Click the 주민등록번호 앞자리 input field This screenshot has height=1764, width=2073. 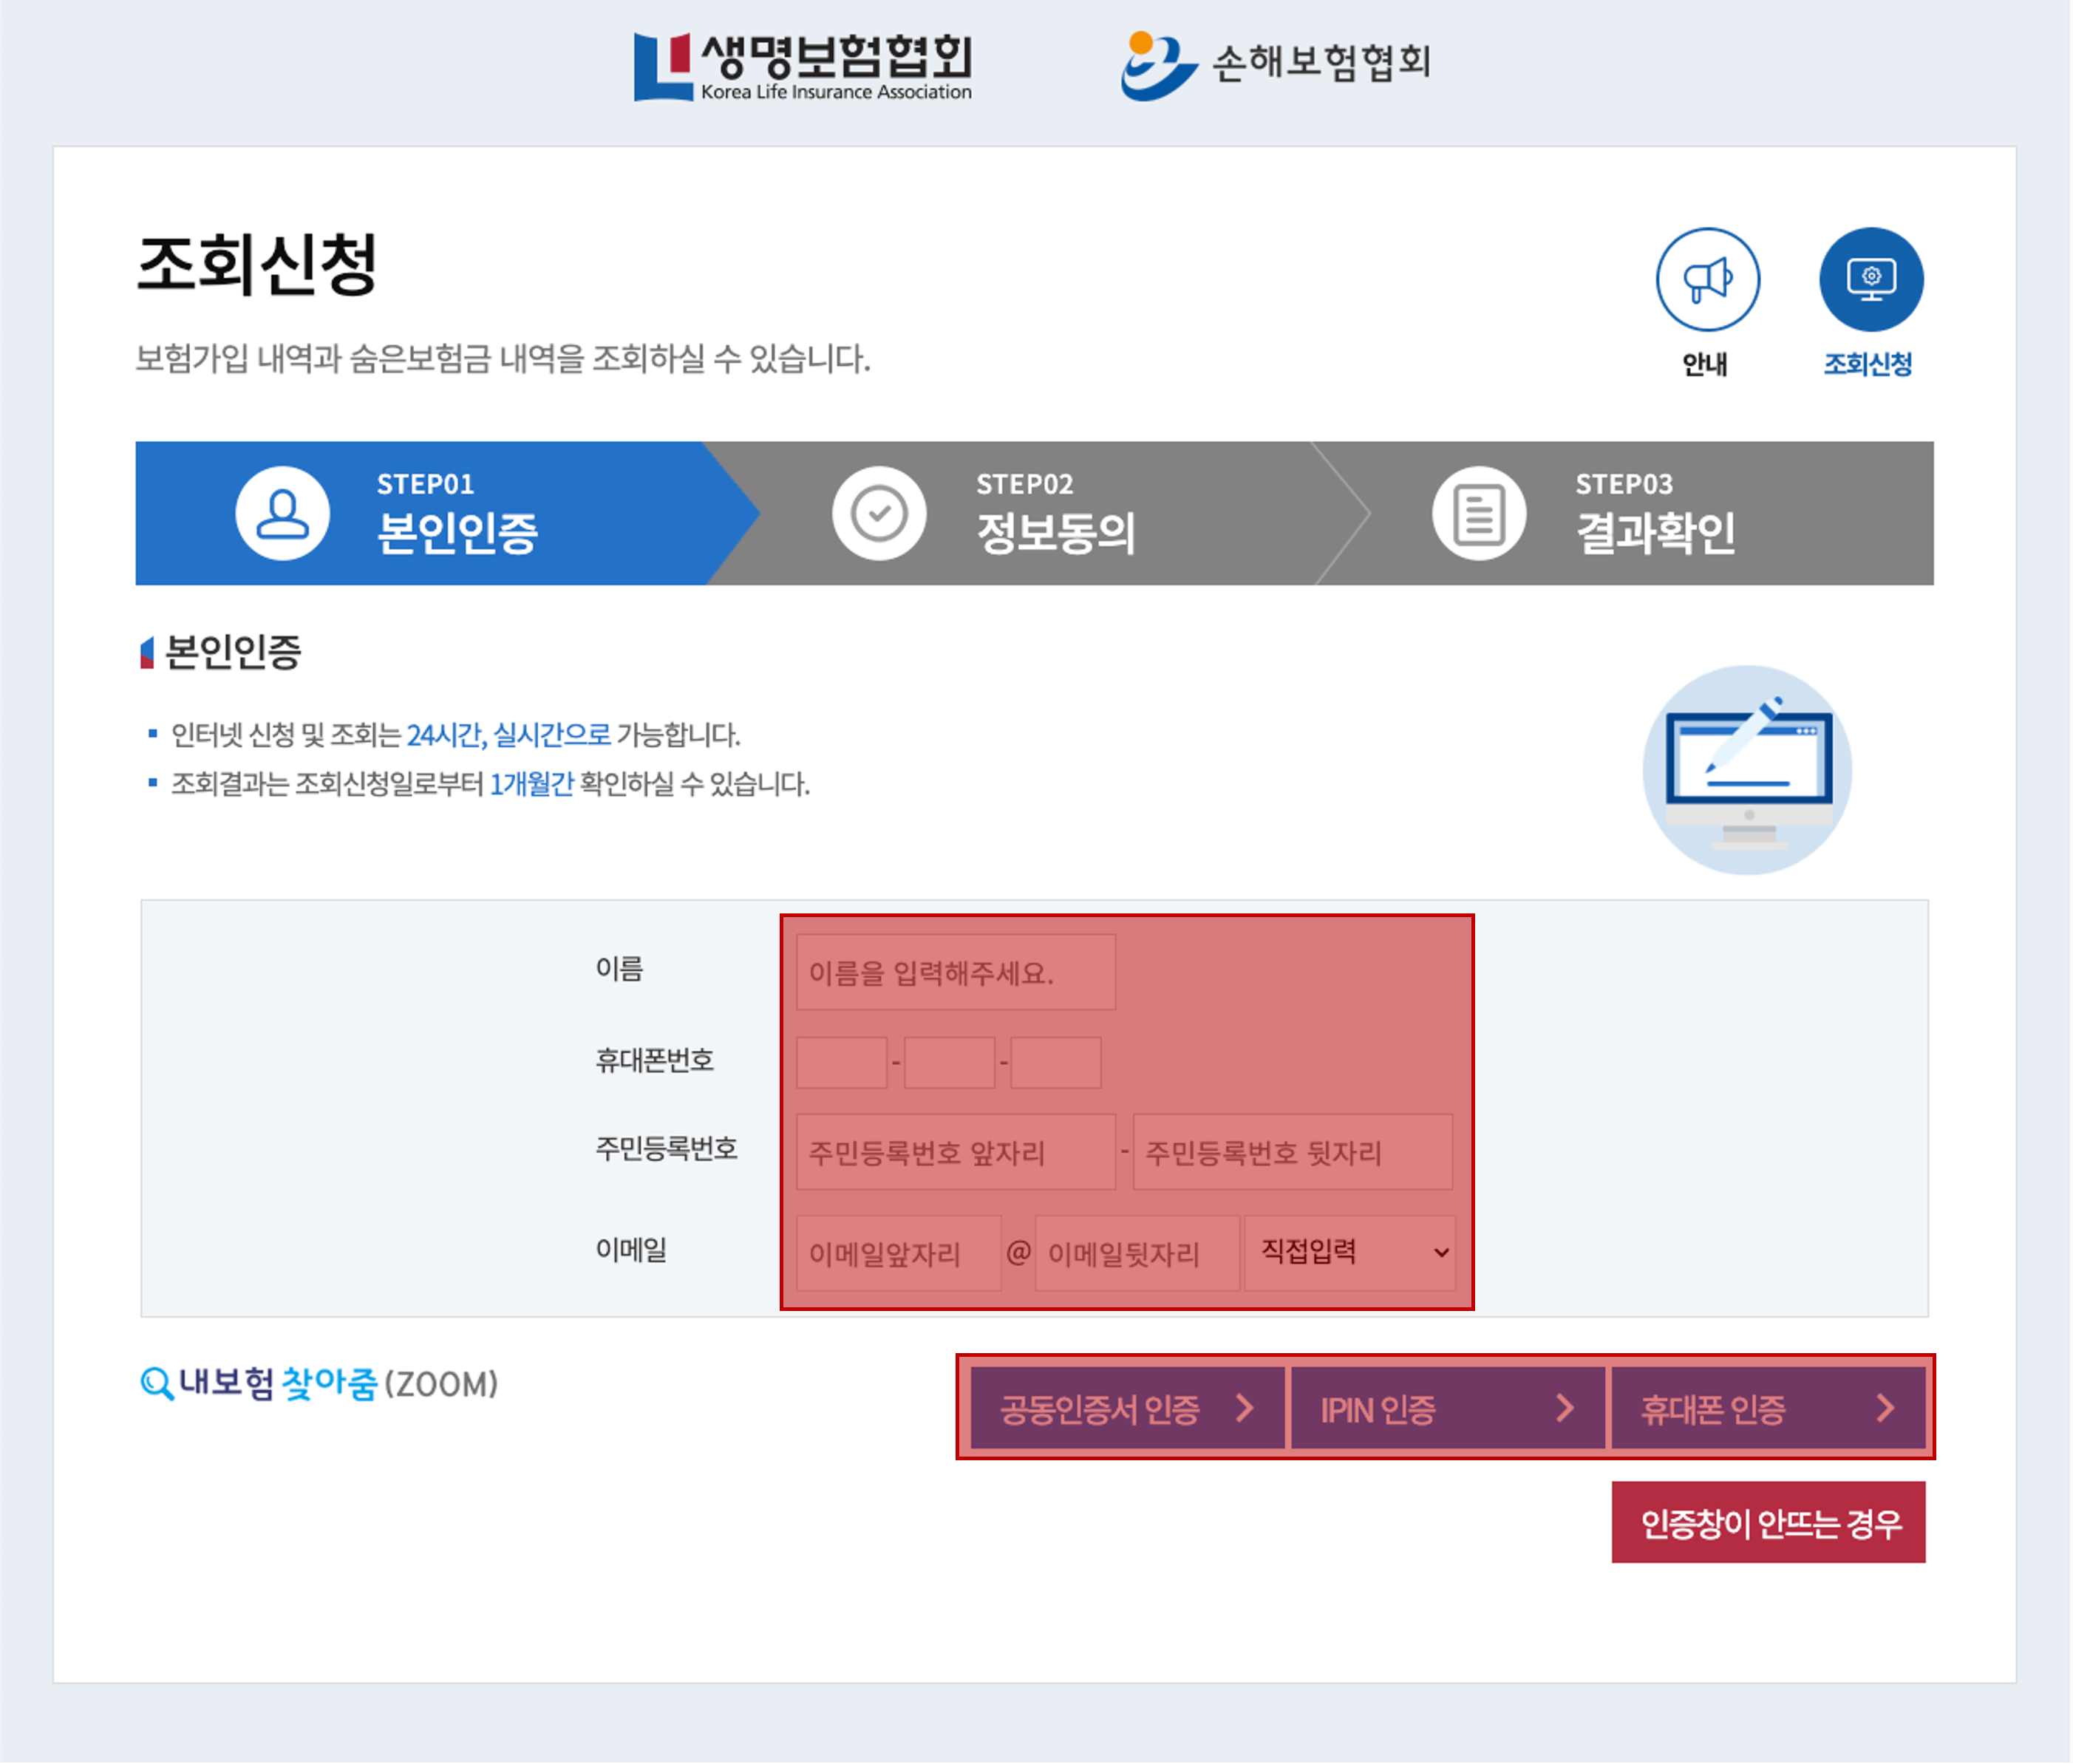(953, 1151)
